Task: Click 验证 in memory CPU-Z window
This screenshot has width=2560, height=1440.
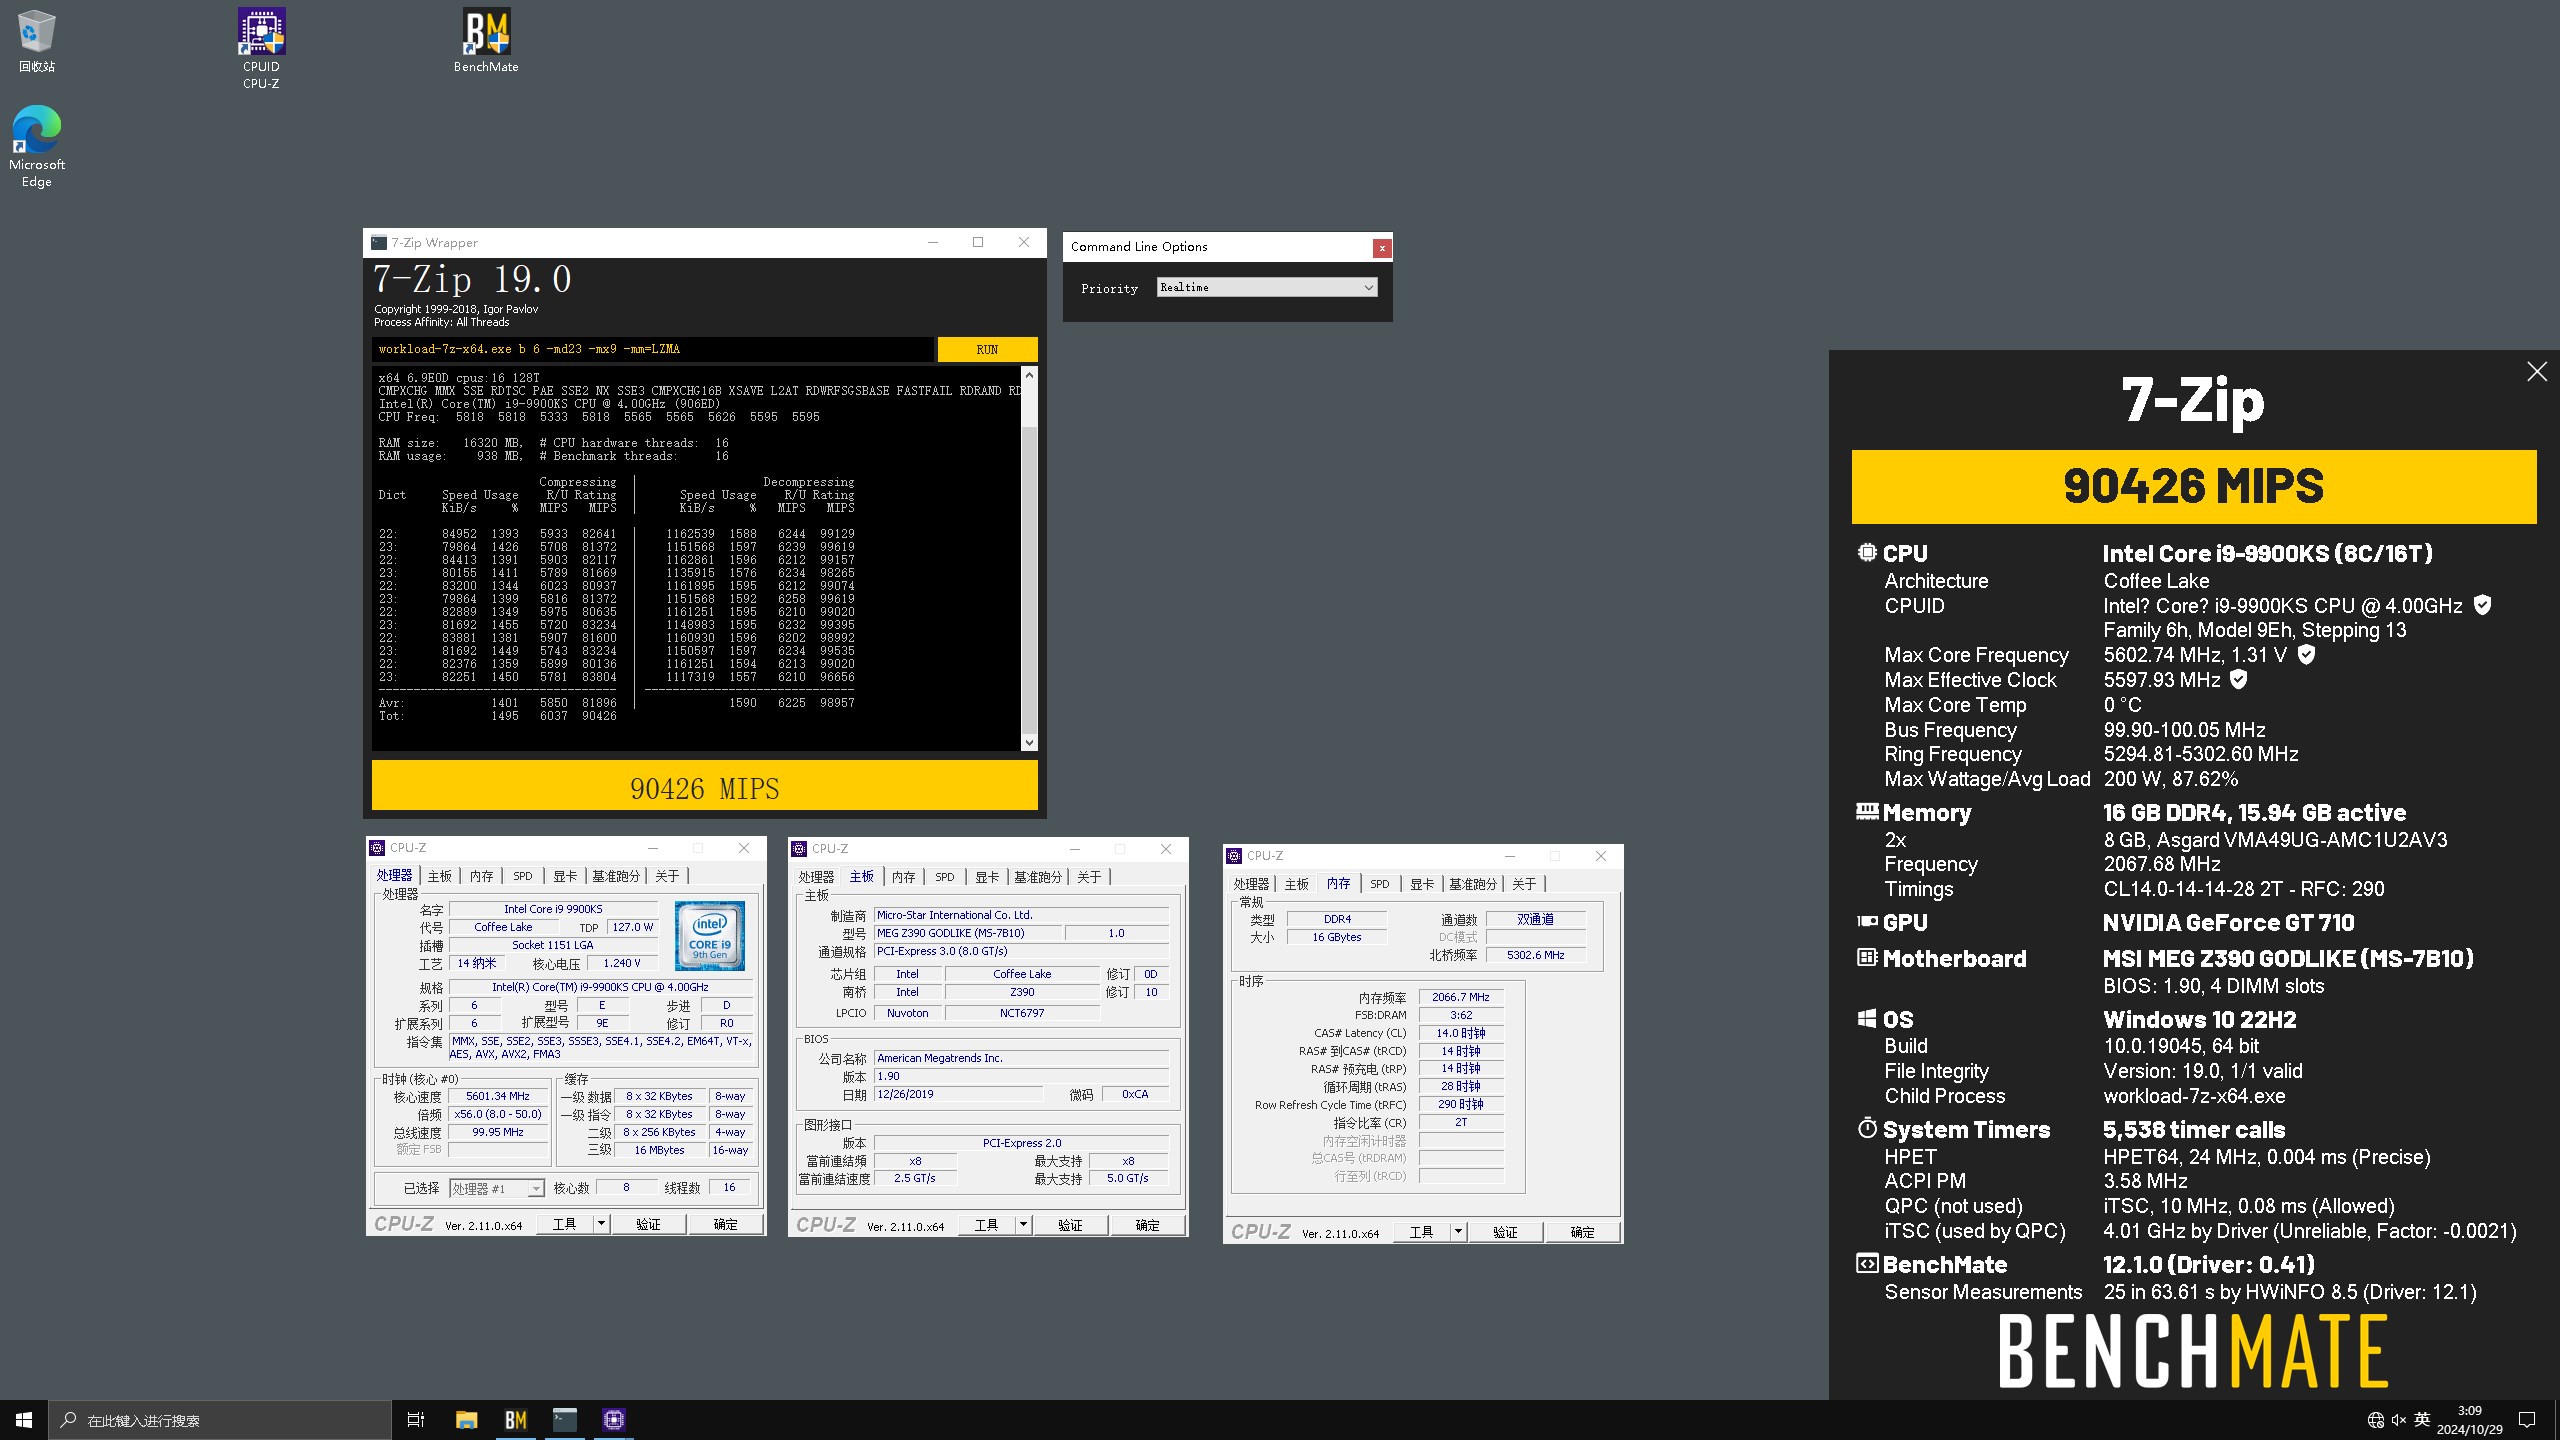Action: click(1505, 1232)
